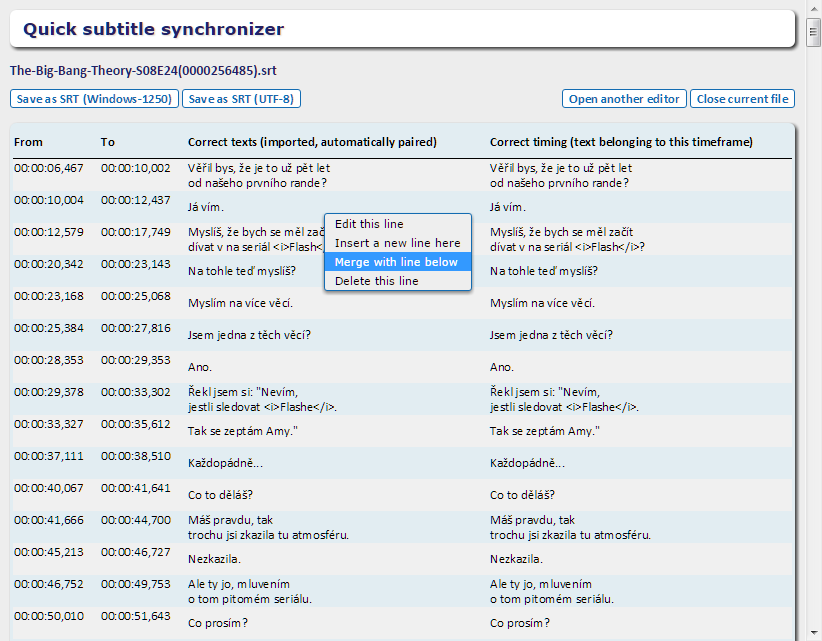Click the 'Co to děláš?' timing text
822x641 pixels.
click(x=522, y=495)
